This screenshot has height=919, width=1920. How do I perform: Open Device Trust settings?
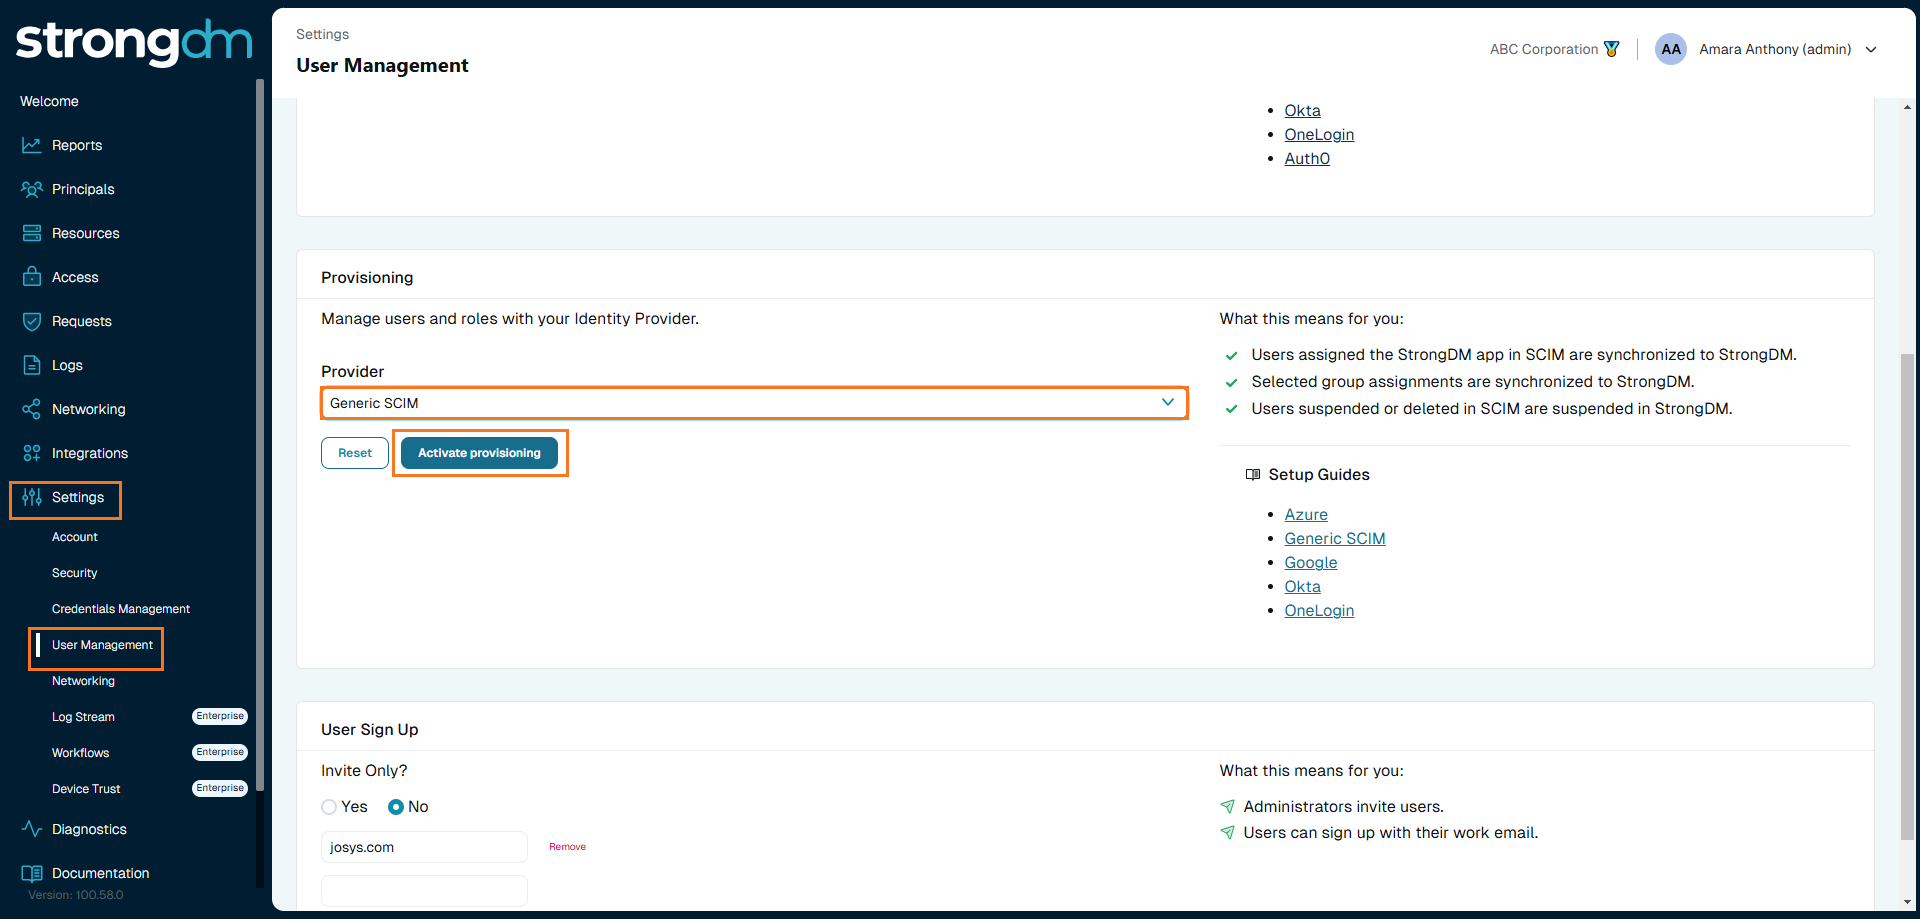tap(86, 789)
